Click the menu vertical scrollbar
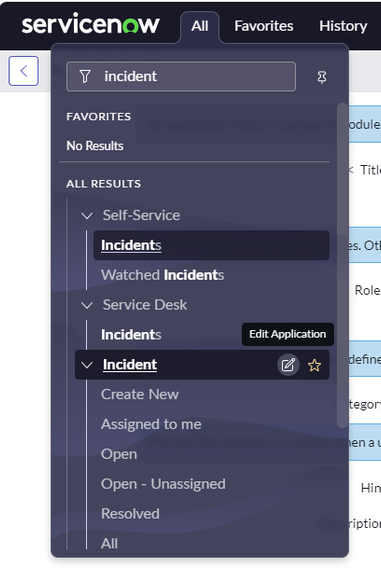381x582 pixels. pos(342,265)
